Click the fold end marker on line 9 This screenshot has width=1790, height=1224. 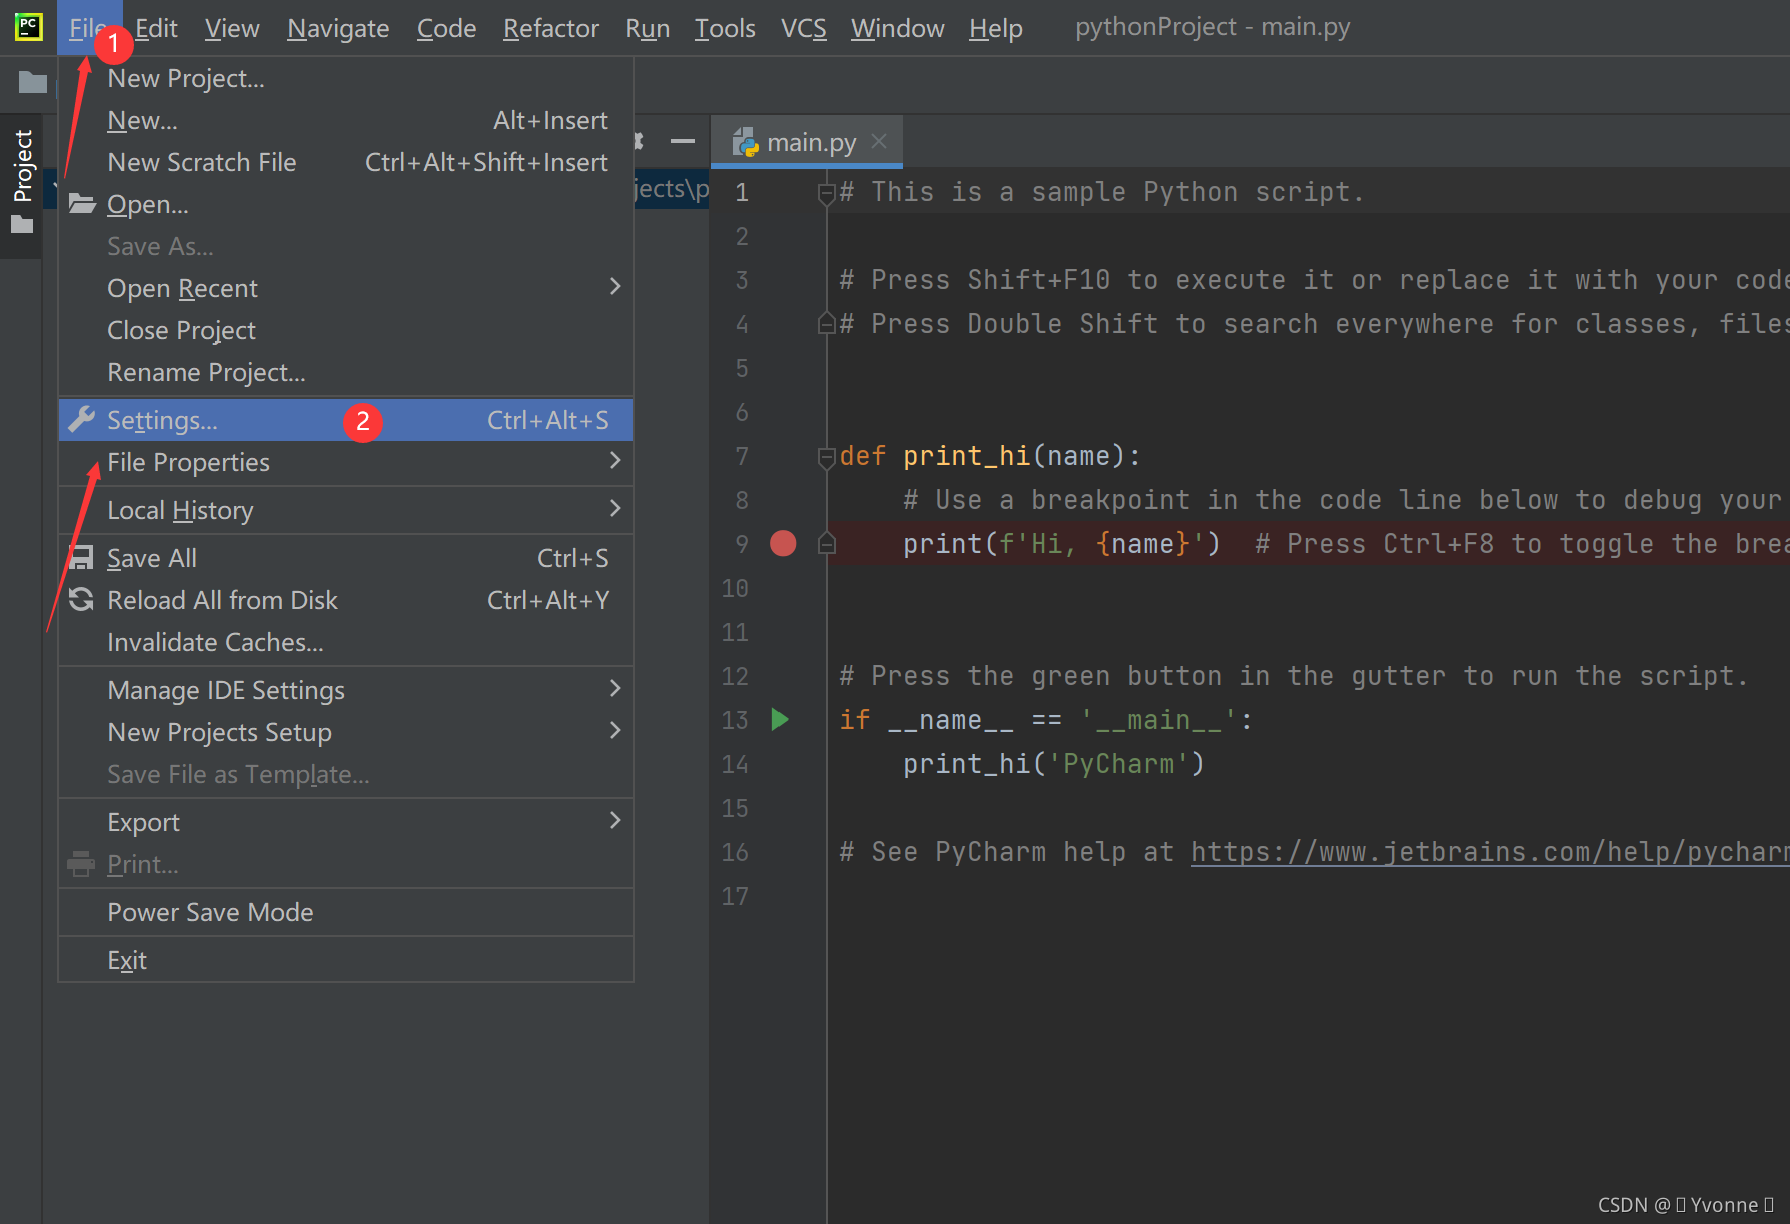click(x=827, y=543)
